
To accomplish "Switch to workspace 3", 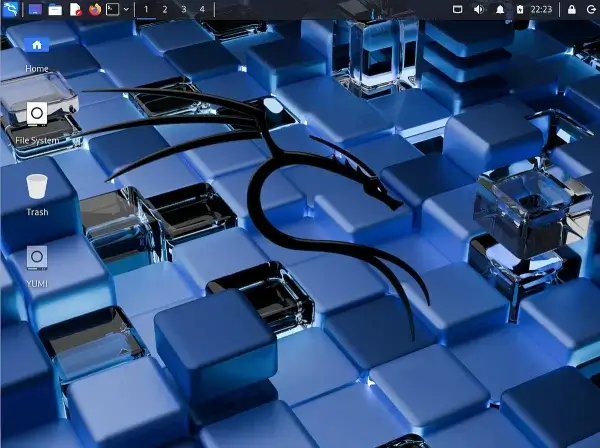I will click(184, 9).
